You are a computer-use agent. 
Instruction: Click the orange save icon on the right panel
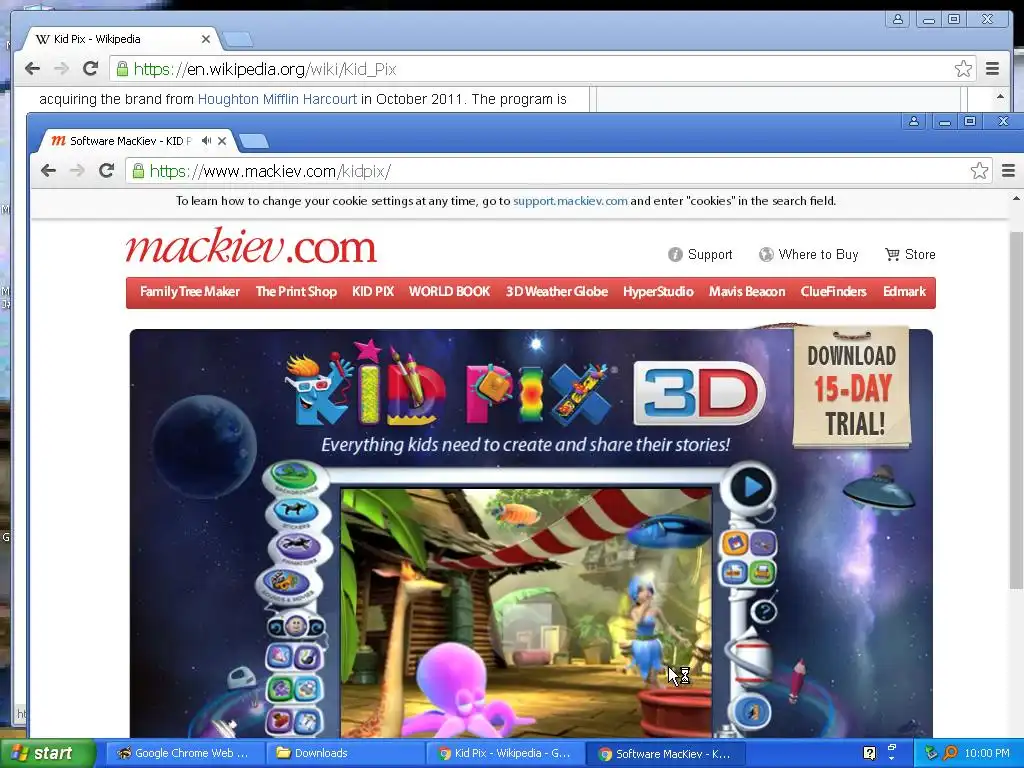click(x=734, y=543)
